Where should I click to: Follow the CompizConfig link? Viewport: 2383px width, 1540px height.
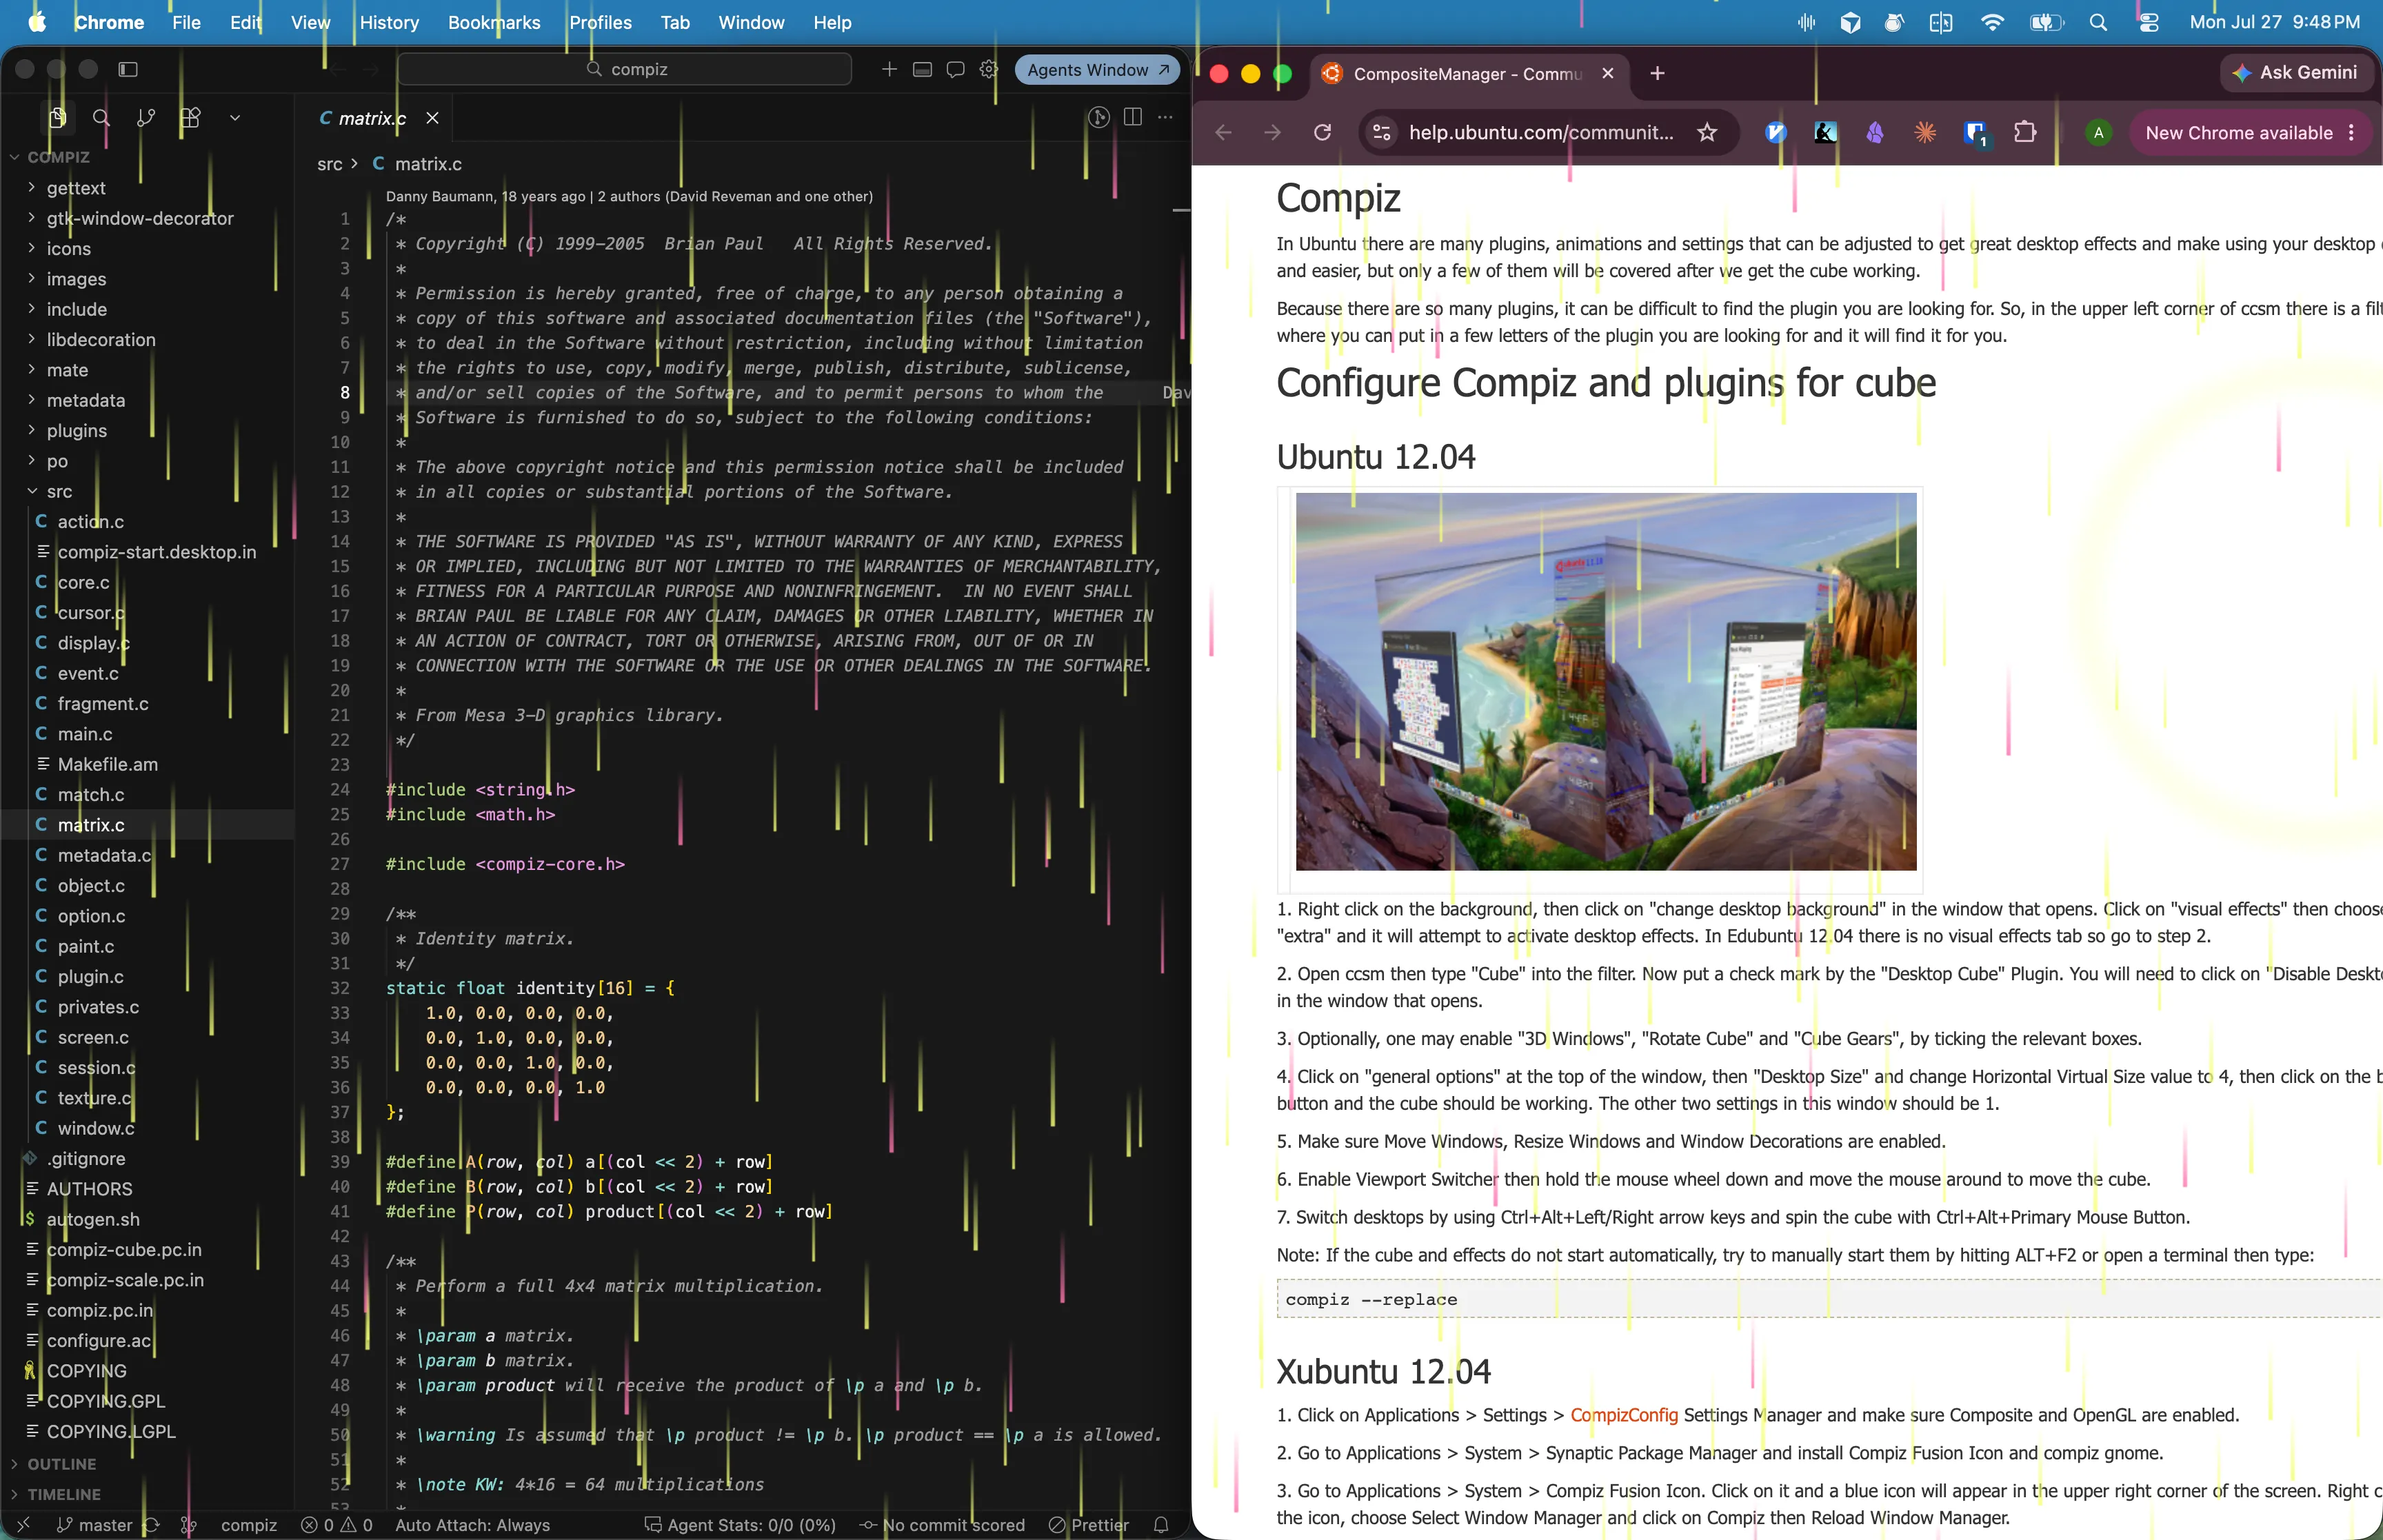[1623, 1415]
